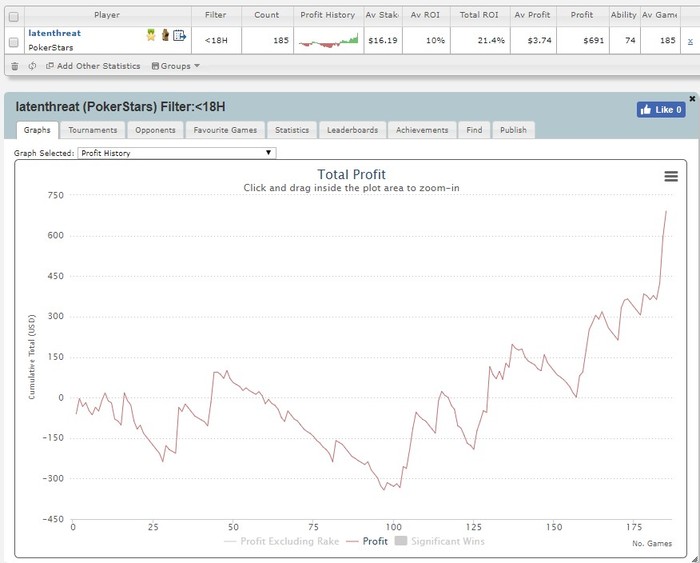Switch to the Graphs tab

(x=37, y=130)
